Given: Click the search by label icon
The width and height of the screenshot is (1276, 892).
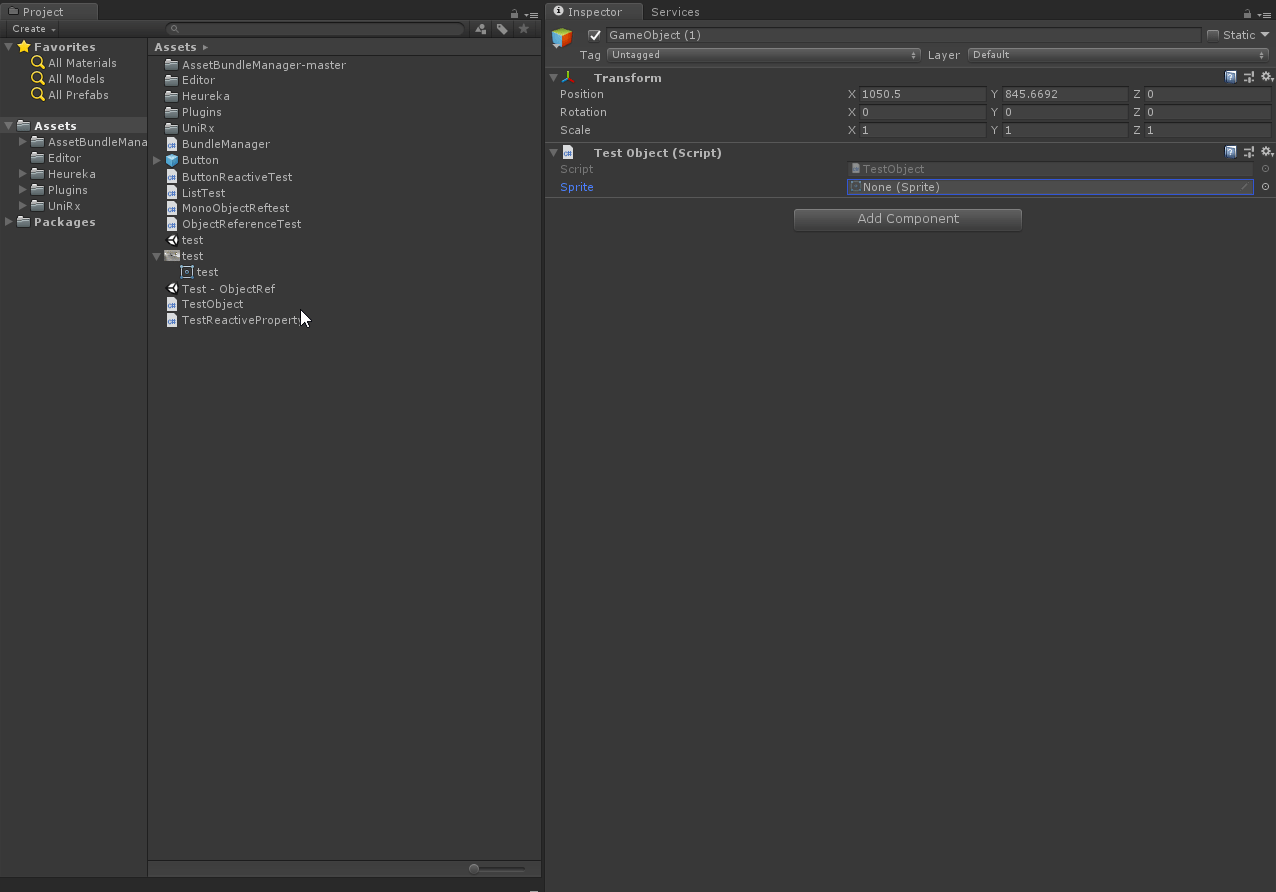Looking at the screenshot, I should pos(502,29).
